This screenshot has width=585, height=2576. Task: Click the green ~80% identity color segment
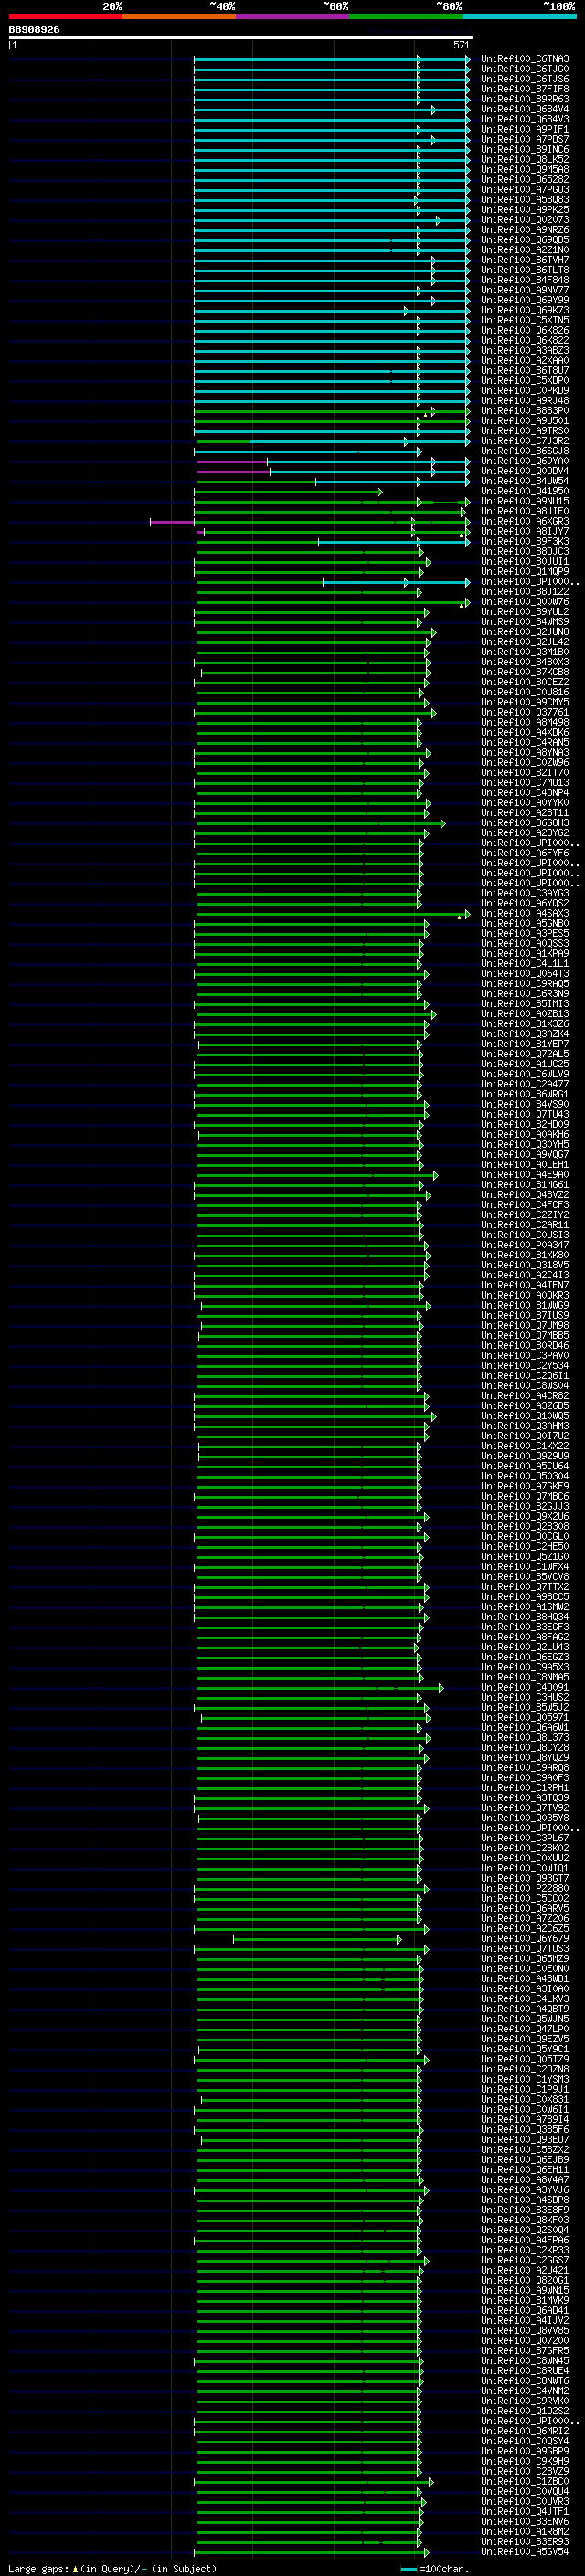click(x=406, y=16)
